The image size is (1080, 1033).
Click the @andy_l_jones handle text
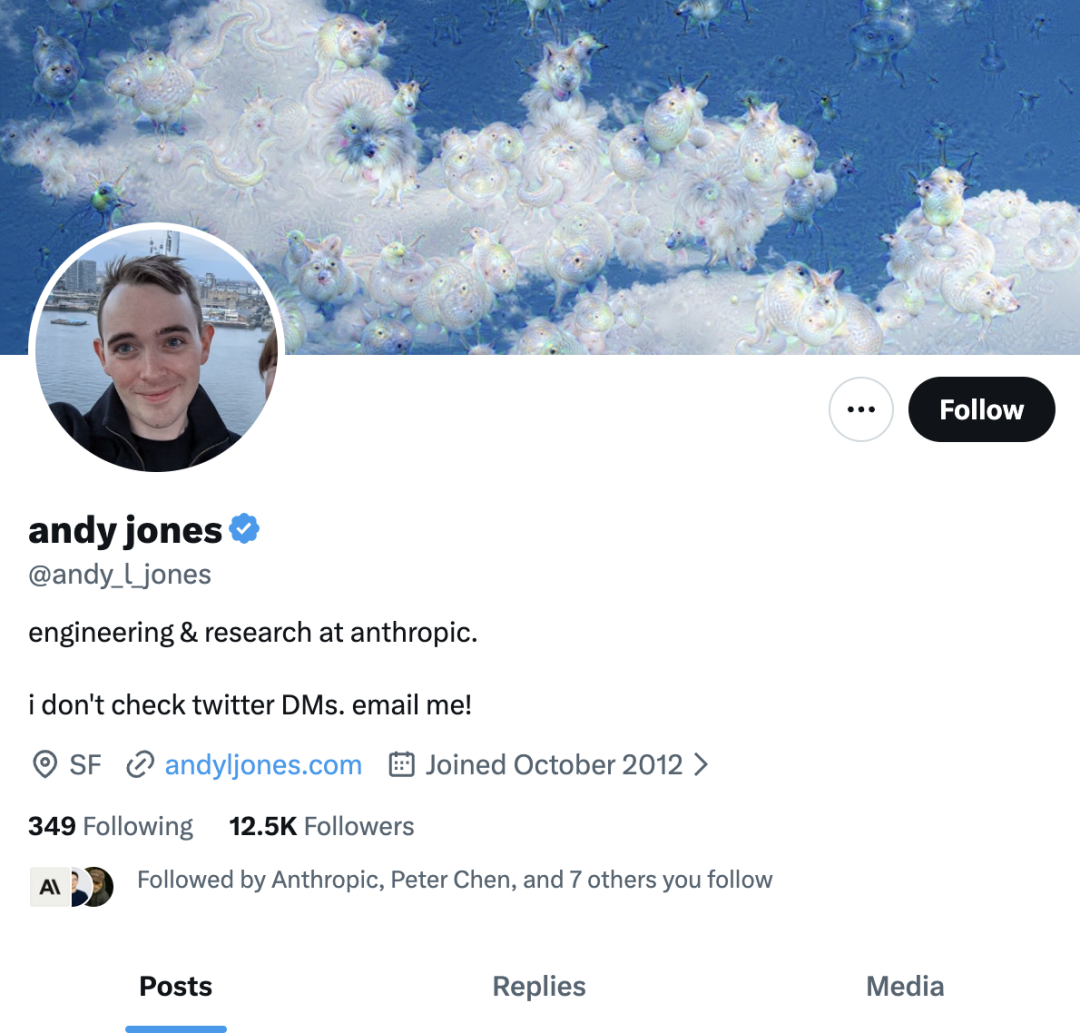[x=120, y=574]
